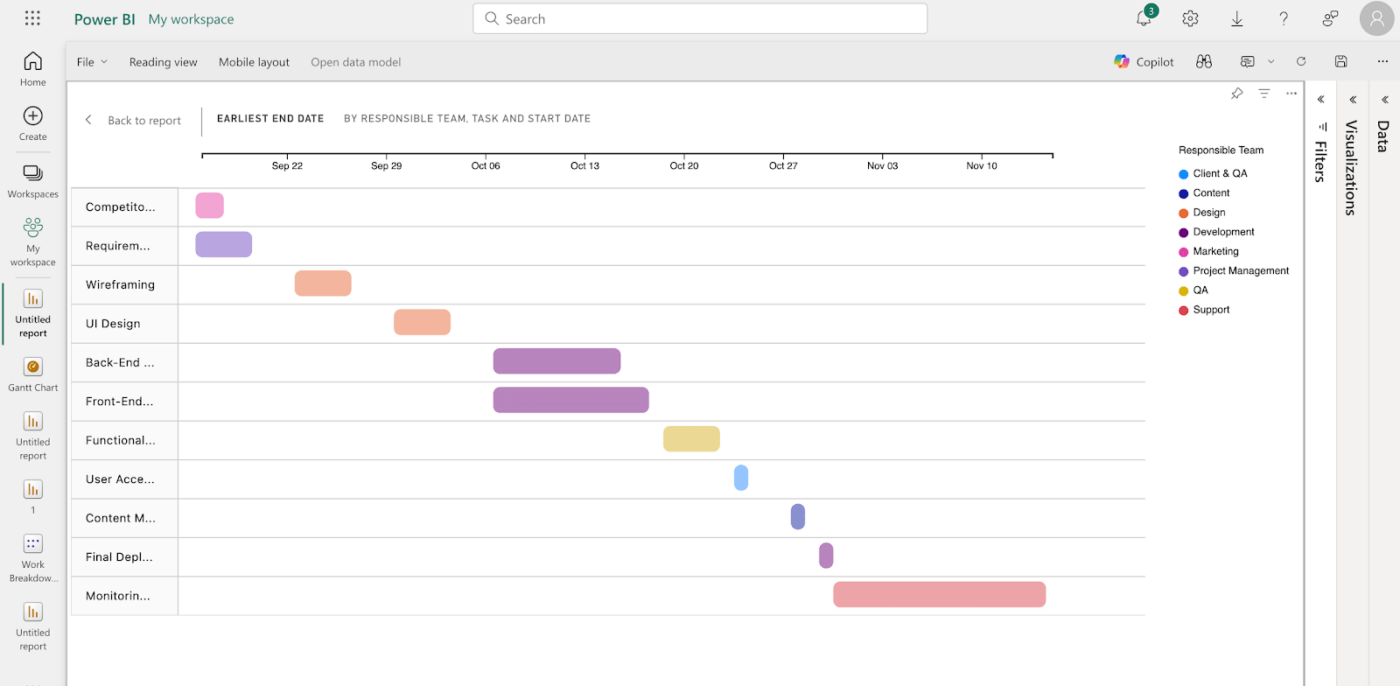Viewport: 1400px width, 686px height.
Task: Select the yellow Functional task bar
Action: coord(691,439)
